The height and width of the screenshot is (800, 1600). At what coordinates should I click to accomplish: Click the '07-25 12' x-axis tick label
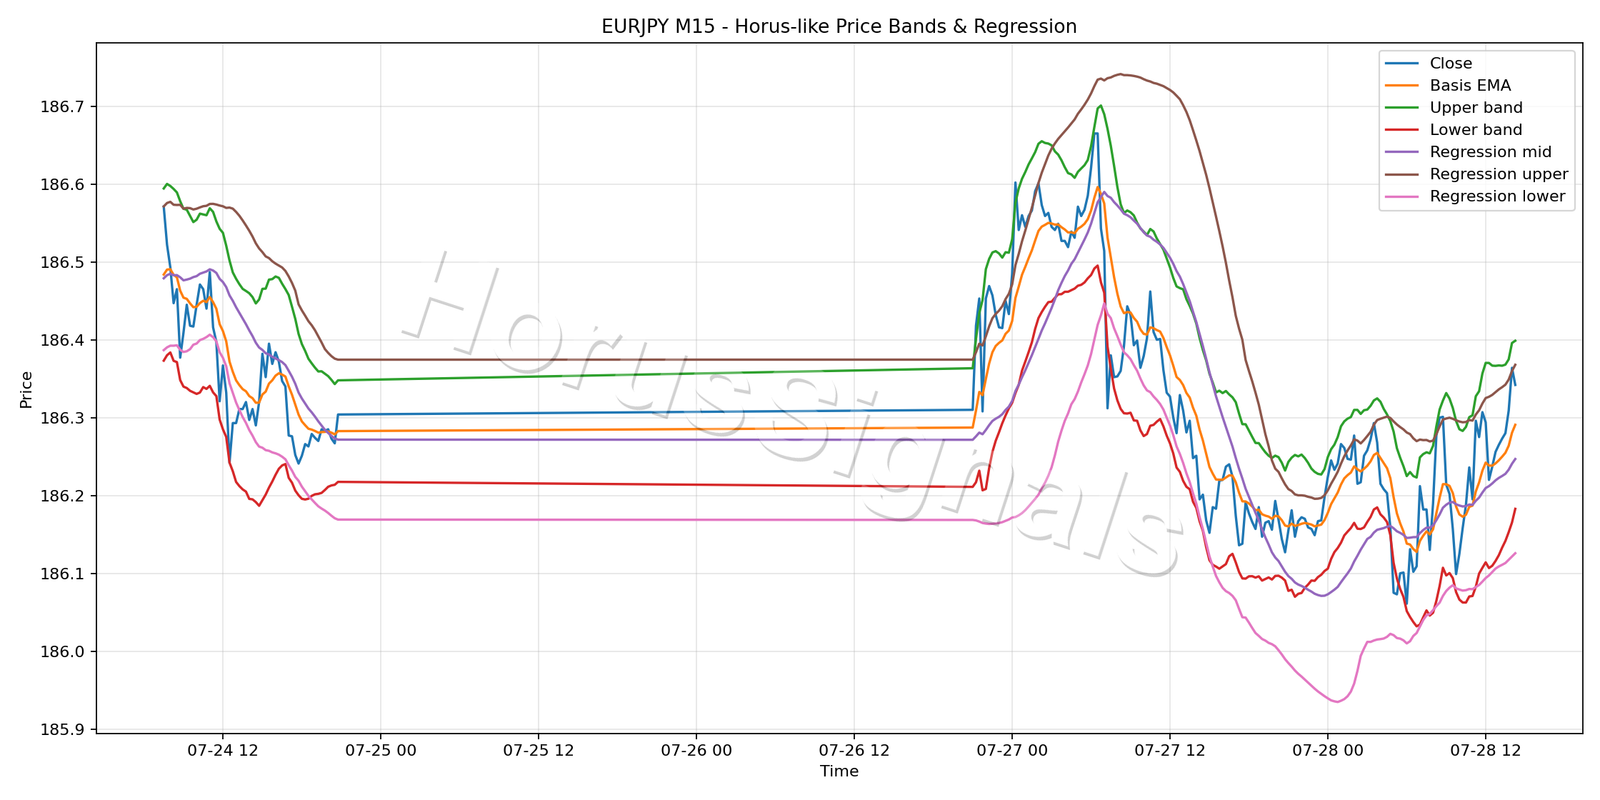(538, 750)
